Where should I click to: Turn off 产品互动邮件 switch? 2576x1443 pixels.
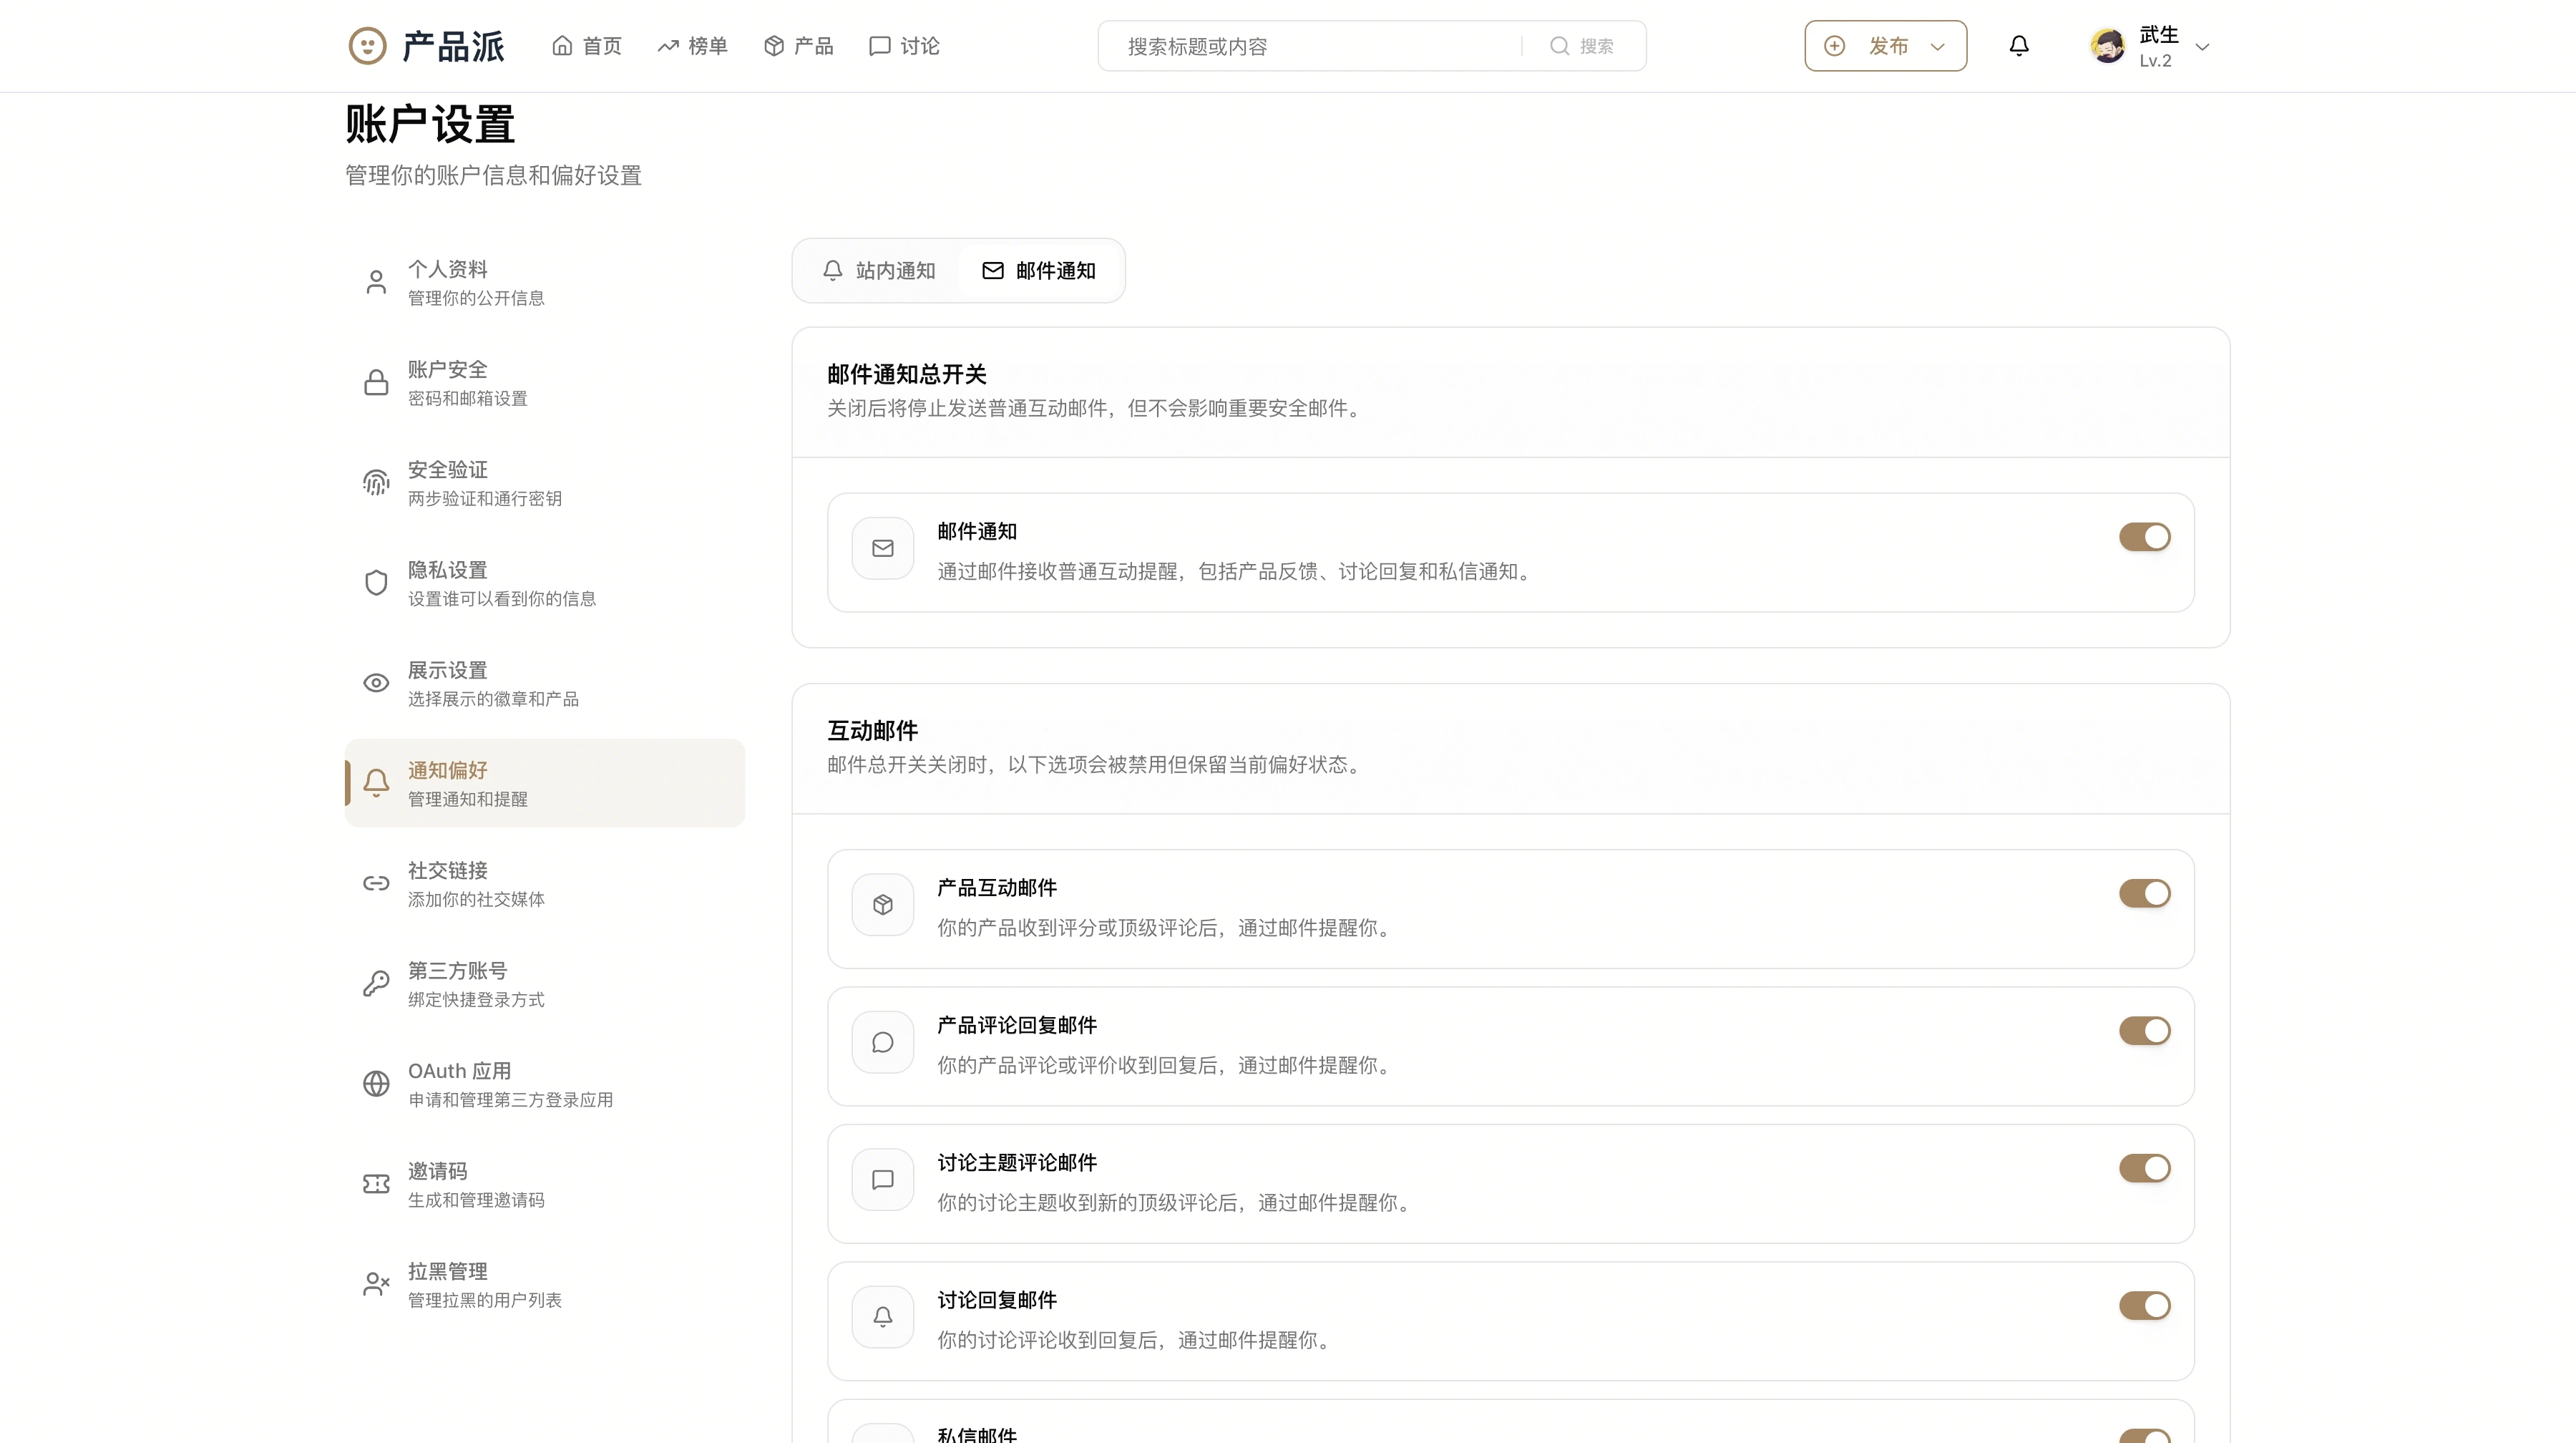click(x=2144, y=893)
